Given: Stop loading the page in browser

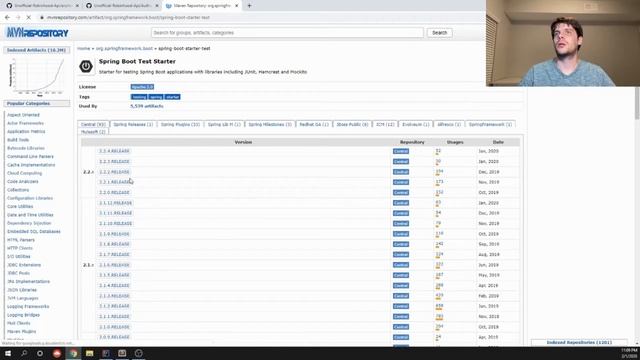Looking at the screenshot, I should [29, 18].
